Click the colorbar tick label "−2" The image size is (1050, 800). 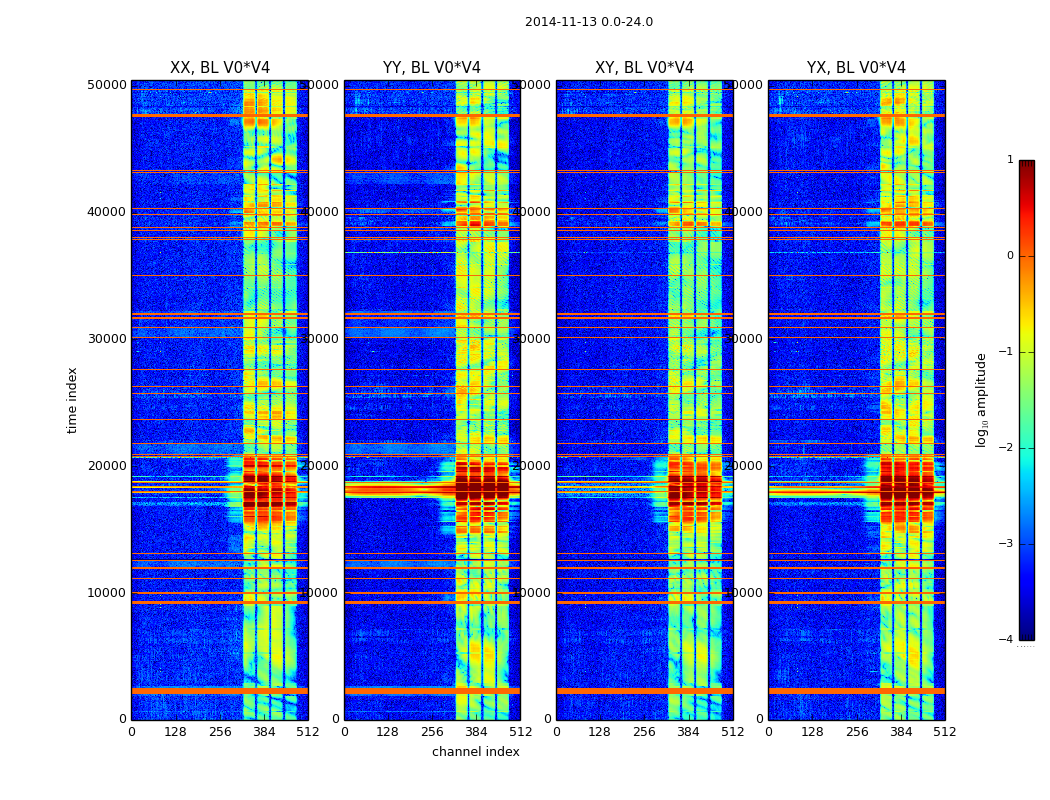coord(1007,448)
